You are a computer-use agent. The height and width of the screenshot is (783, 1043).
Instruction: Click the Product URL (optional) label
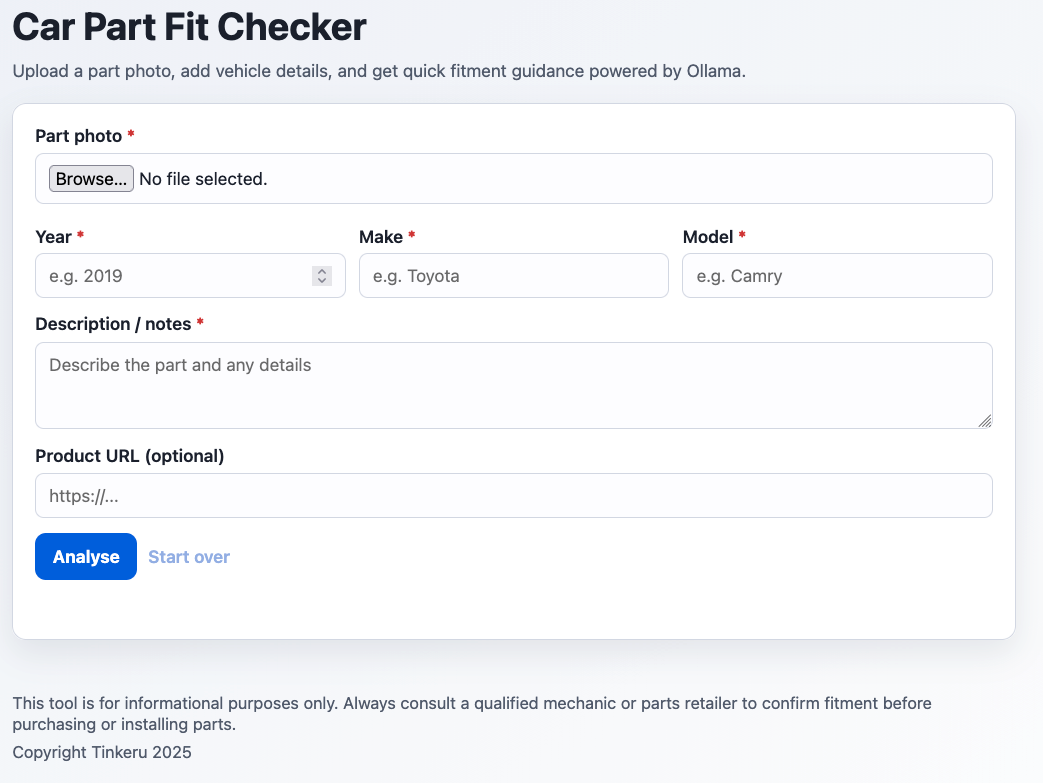click(129, 455)
